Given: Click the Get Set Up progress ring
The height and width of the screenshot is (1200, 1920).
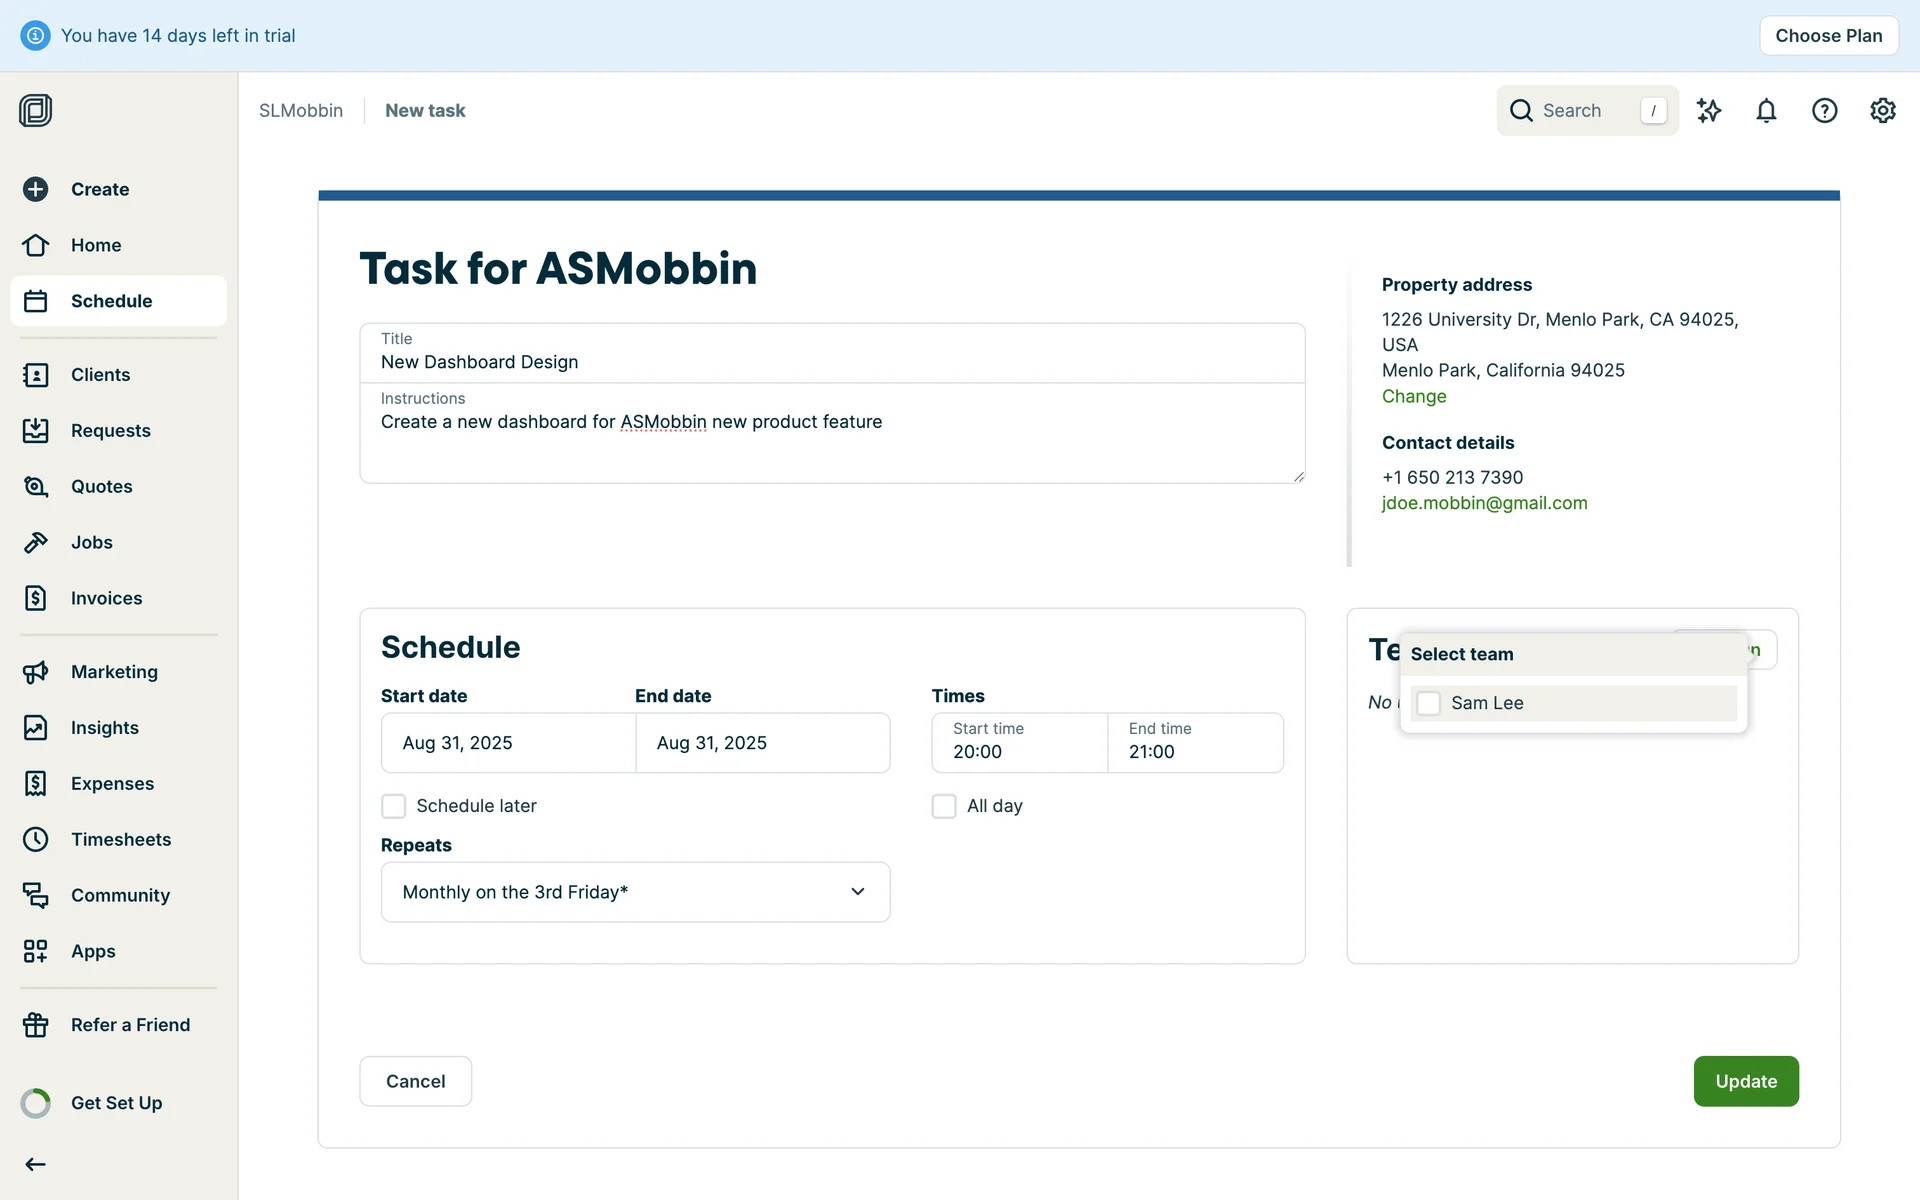Looking at the screenshot, I should [x=36, y=1103].
